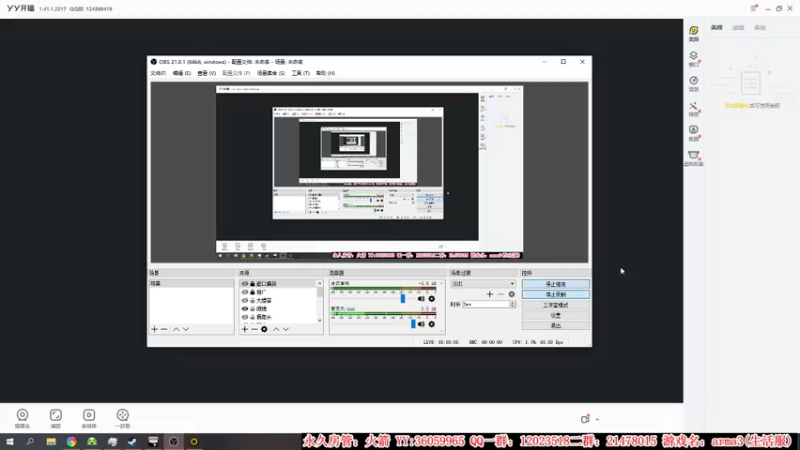Open YY menu icon beside window minimize button
Image resolution: width=800 pixels, height=450 pixels.
[754, 8]
